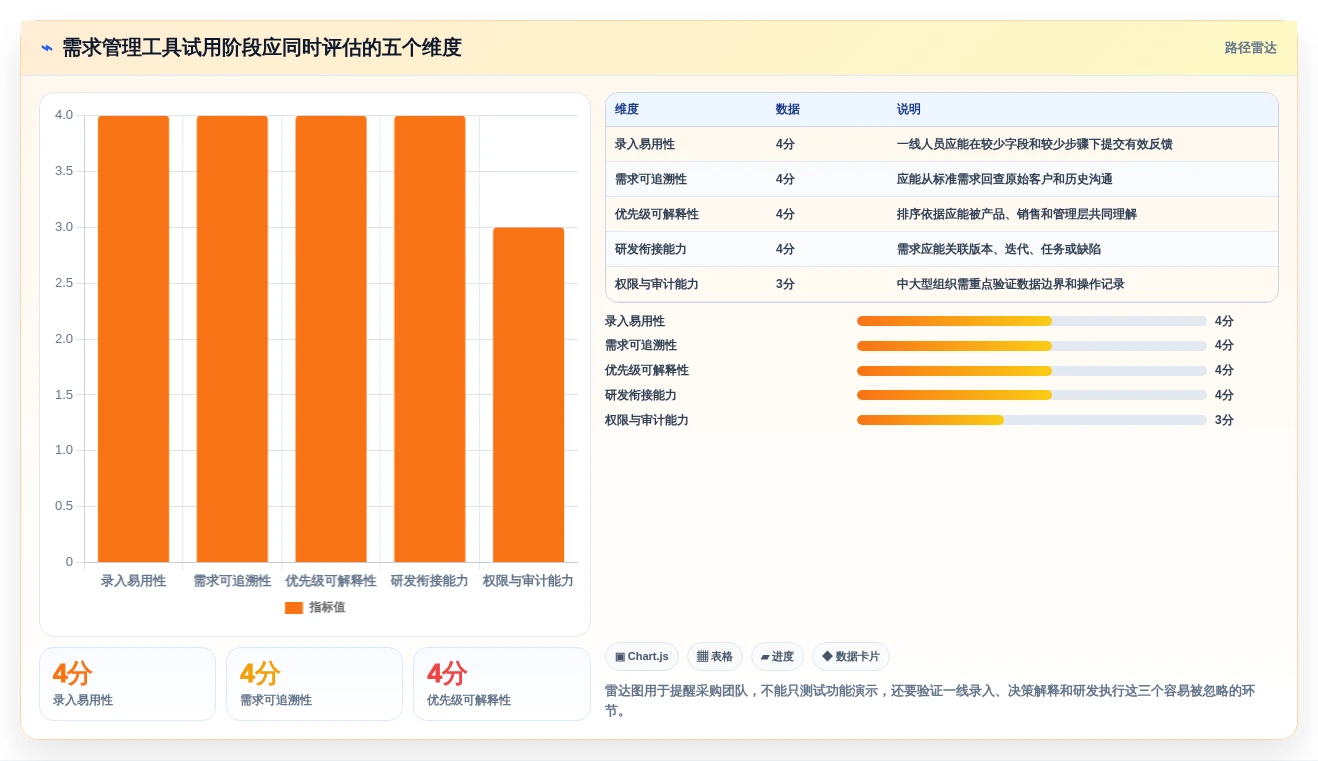Click the 路径雷达 label in header
The image size is (1318, 761).
pos(1250,48)
